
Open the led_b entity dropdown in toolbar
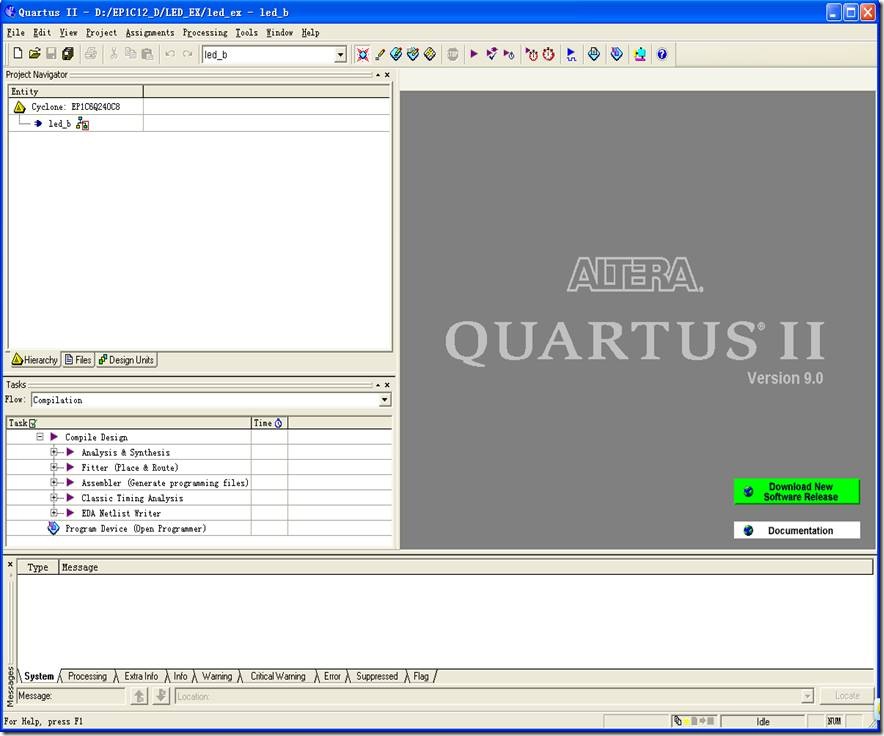coord(340,55)
